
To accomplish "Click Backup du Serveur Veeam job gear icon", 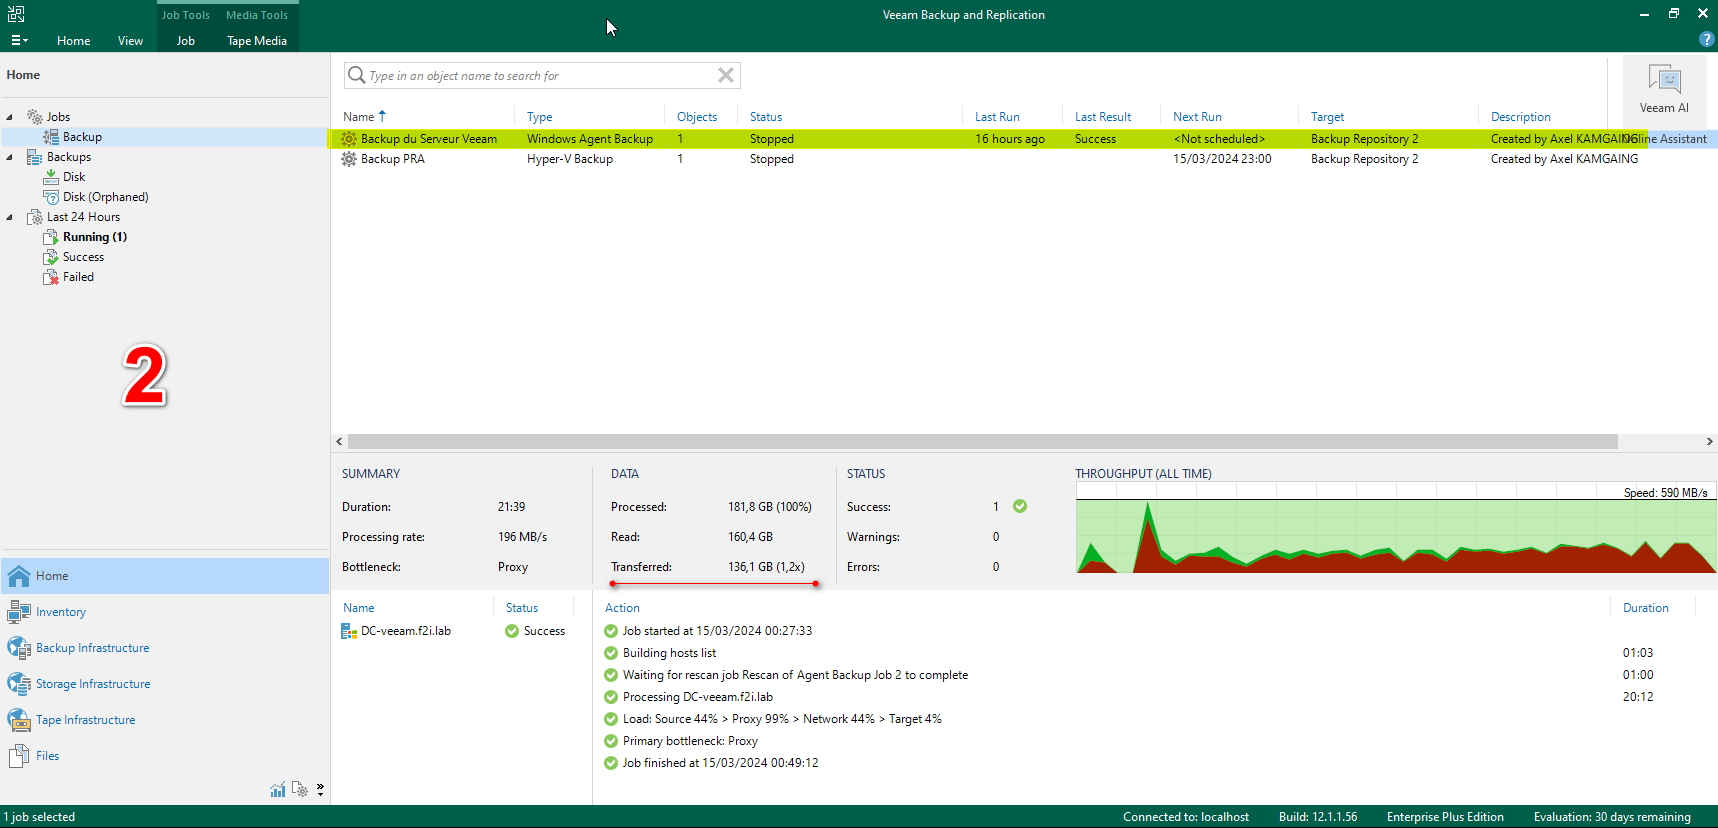I will point(349,139).
